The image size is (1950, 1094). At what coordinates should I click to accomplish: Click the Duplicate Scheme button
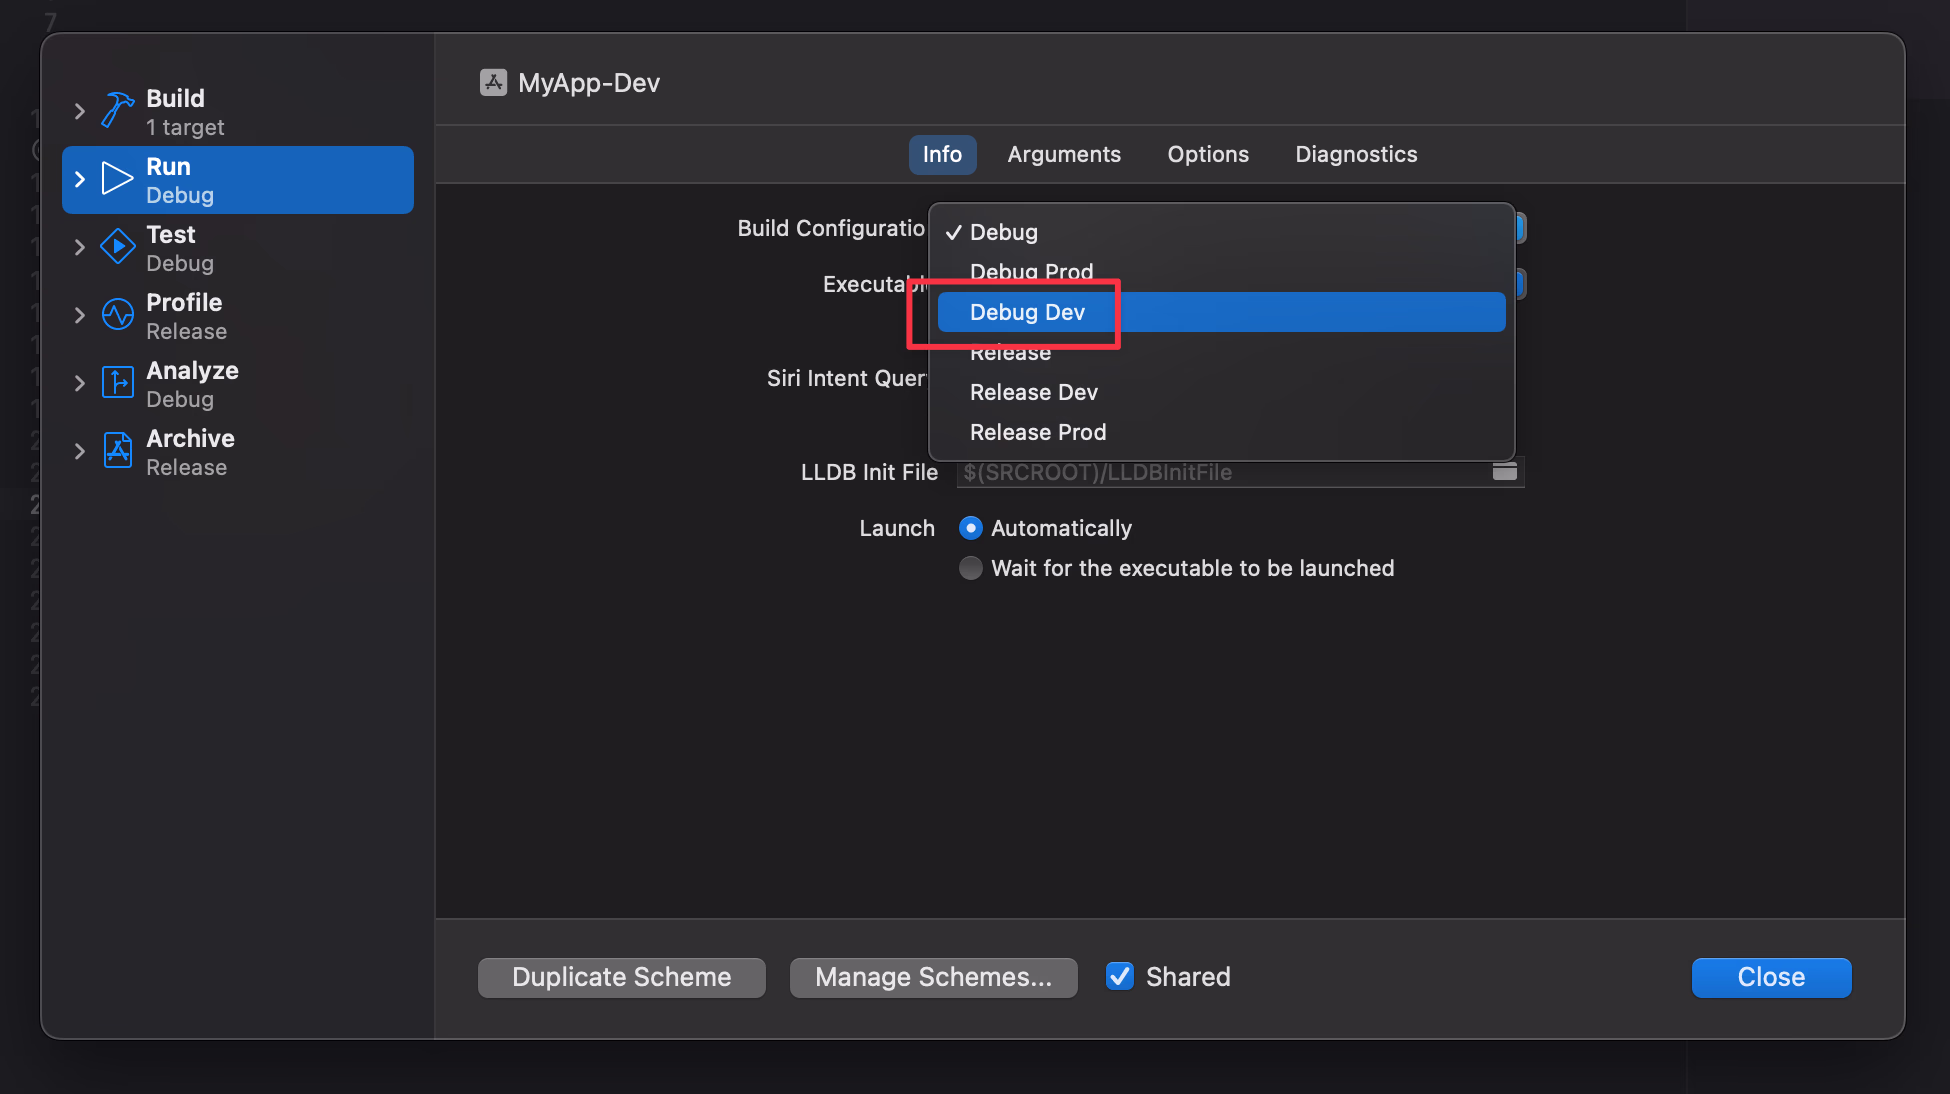[x=621, y=977]
